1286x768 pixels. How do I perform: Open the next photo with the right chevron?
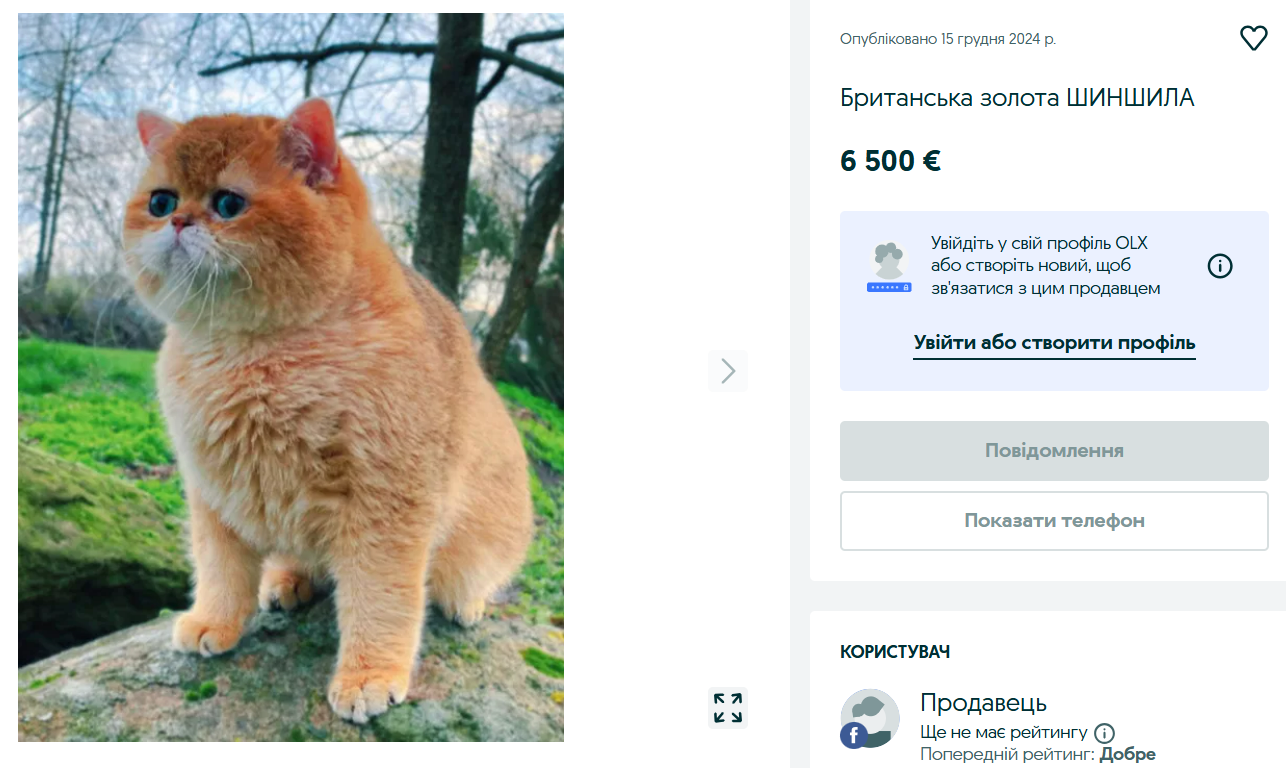tap(728, 371)
